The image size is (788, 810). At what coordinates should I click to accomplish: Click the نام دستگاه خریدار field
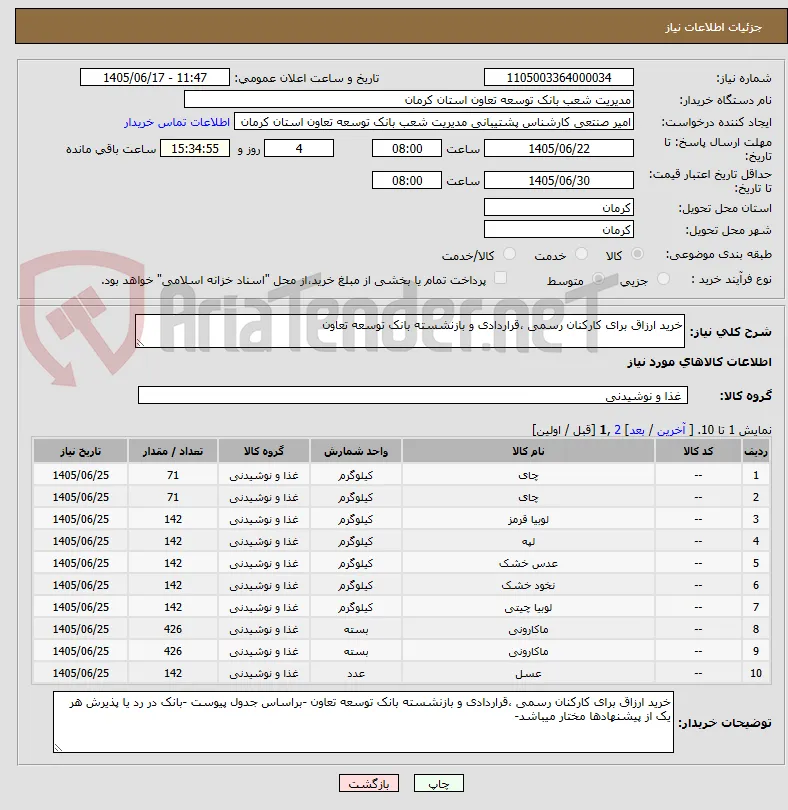click(409, 100)
